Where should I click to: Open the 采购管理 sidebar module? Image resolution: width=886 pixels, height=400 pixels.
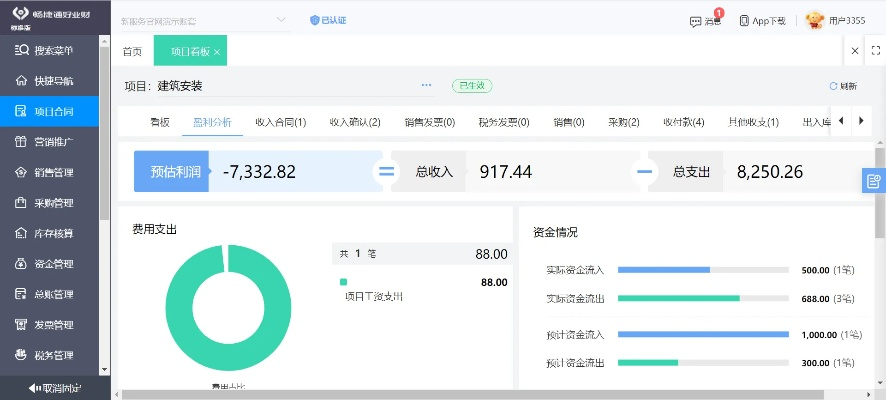click(x=50, y=203)
